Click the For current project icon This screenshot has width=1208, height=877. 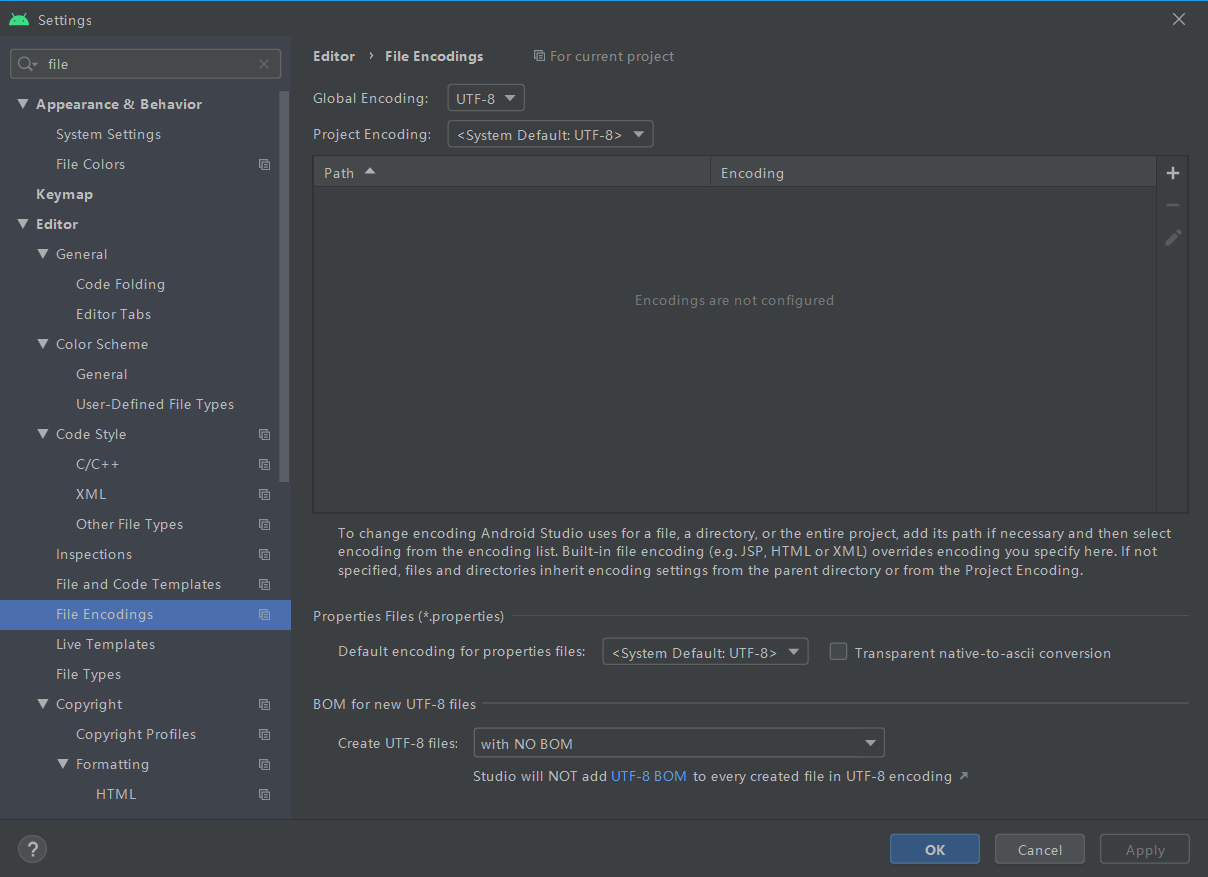click(x=539, y=56)
